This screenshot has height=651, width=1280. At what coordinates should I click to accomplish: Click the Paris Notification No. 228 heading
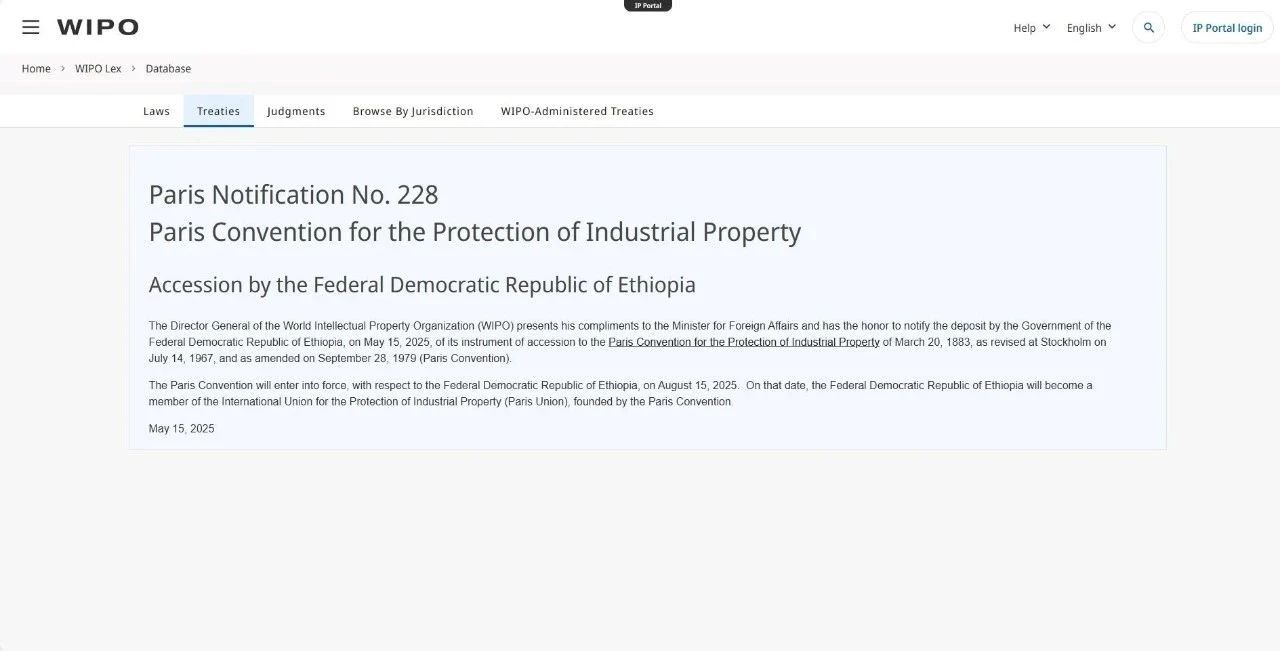pos(293,195)
